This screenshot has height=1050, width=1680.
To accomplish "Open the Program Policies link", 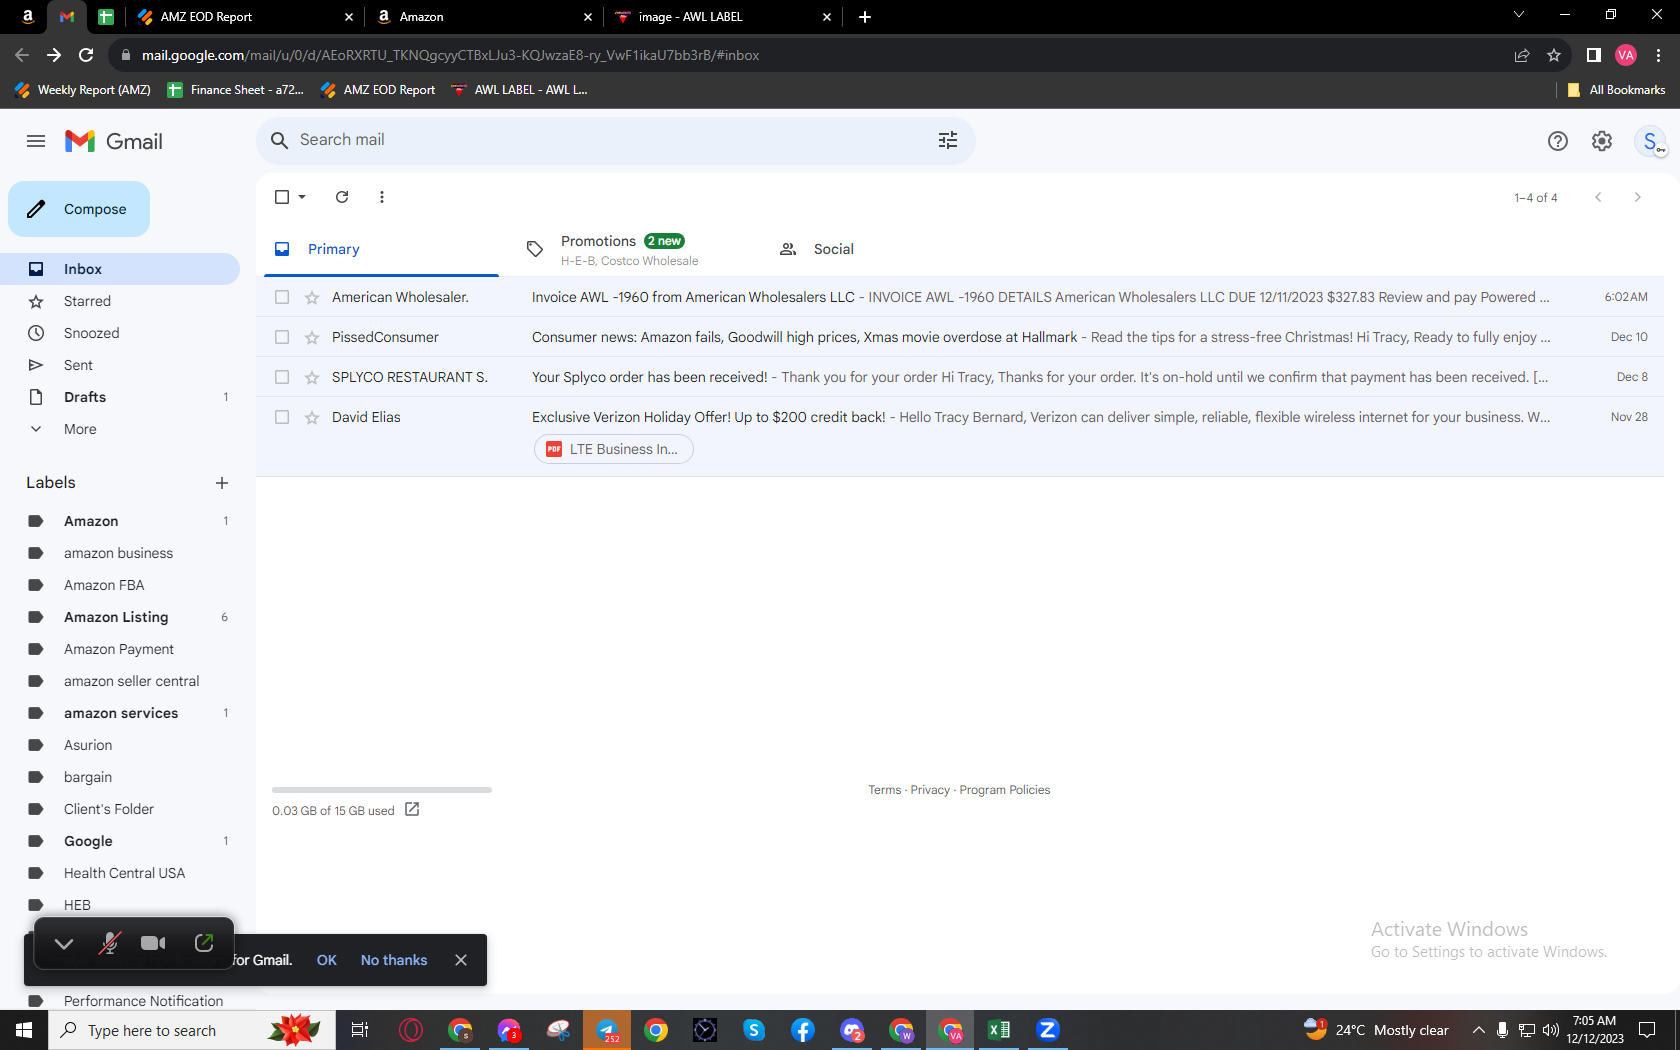I will coord(1005,790).
